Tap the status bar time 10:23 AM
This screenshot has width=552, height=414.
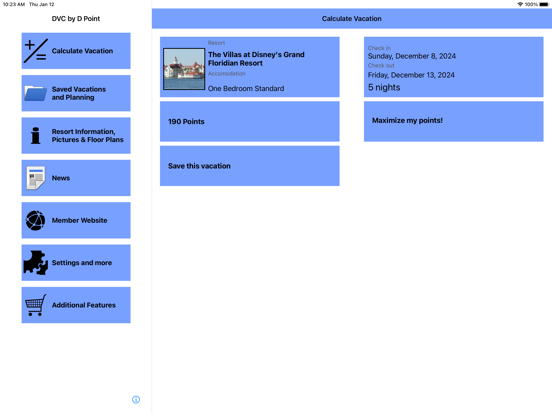(14, 4)
